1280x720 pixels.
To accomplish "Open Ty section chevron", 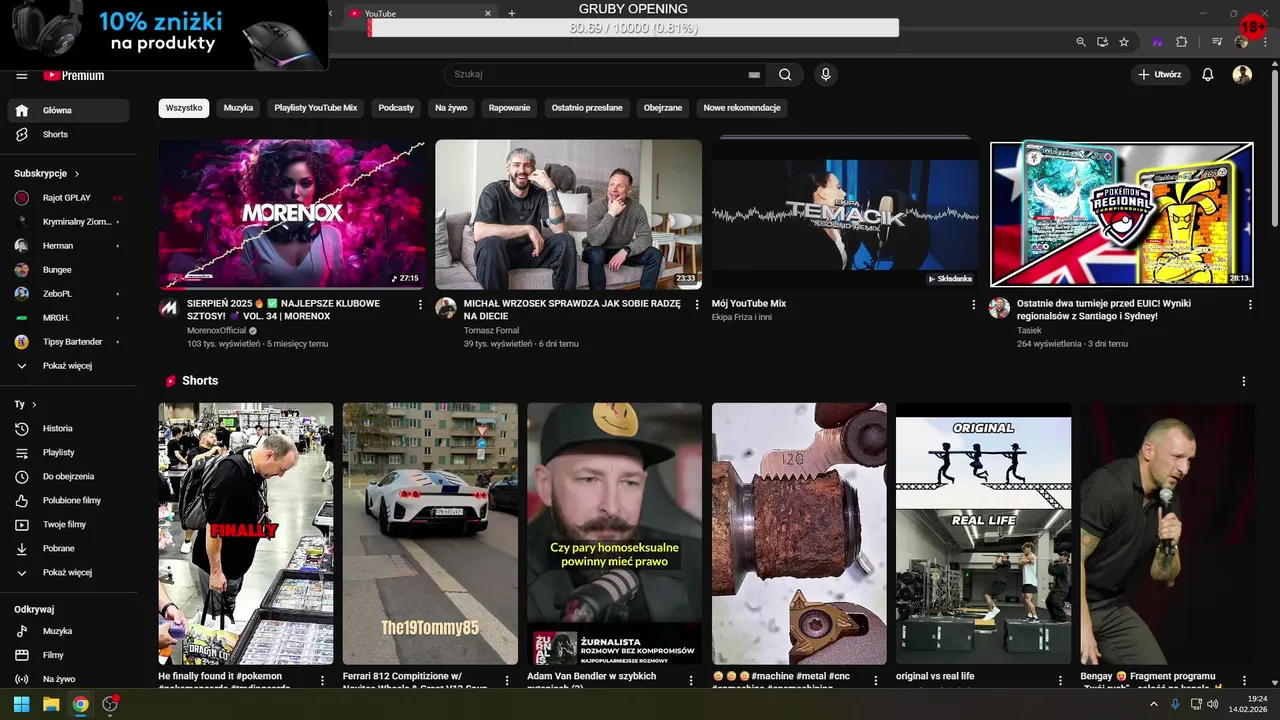I will (x=34, y=405).
